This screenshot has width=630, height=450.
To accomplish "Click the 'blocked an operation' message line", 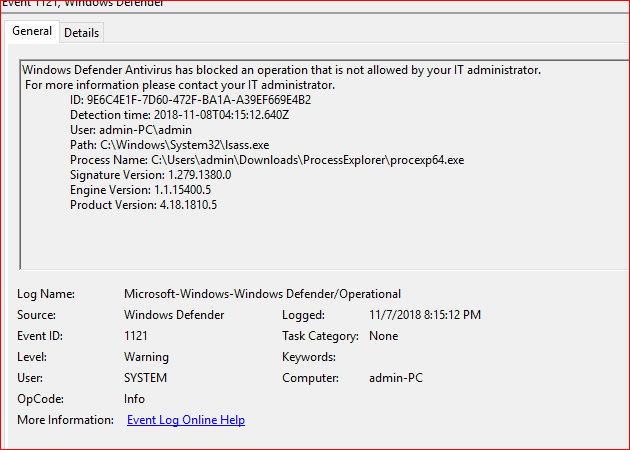I will tap(281, 70).
